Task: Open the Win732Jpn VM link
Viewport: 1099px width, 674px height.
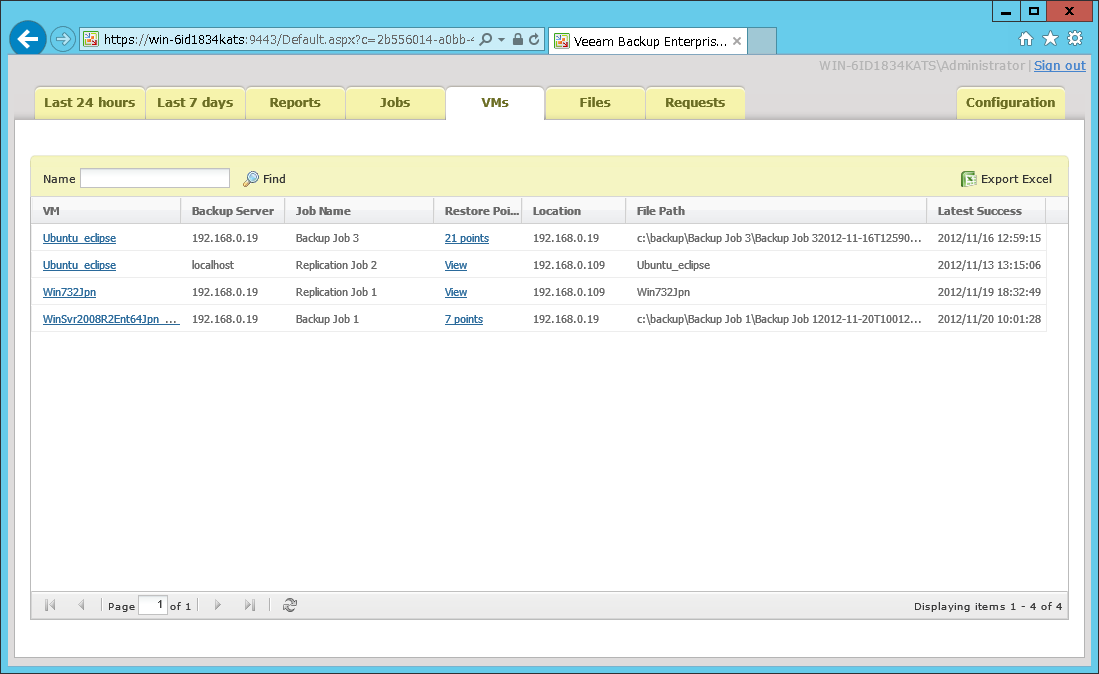Action: pyautogui.click(x=69, y=292)
